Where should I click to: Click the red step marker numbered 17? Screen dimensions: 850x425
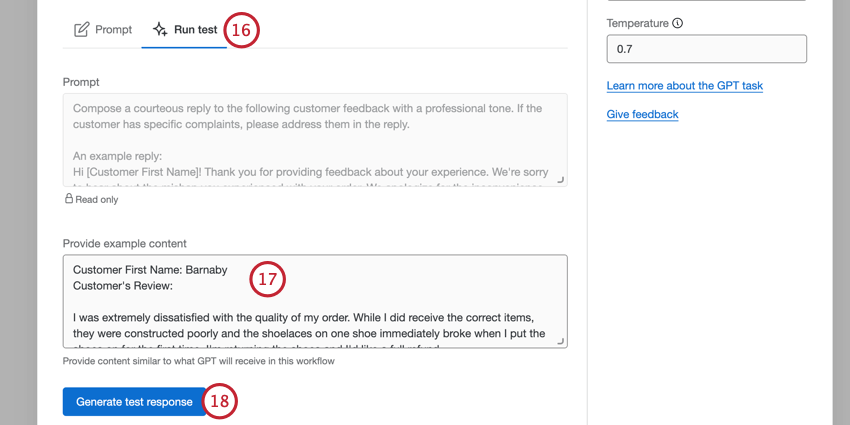pyautogui.click(x=267, y=279)
